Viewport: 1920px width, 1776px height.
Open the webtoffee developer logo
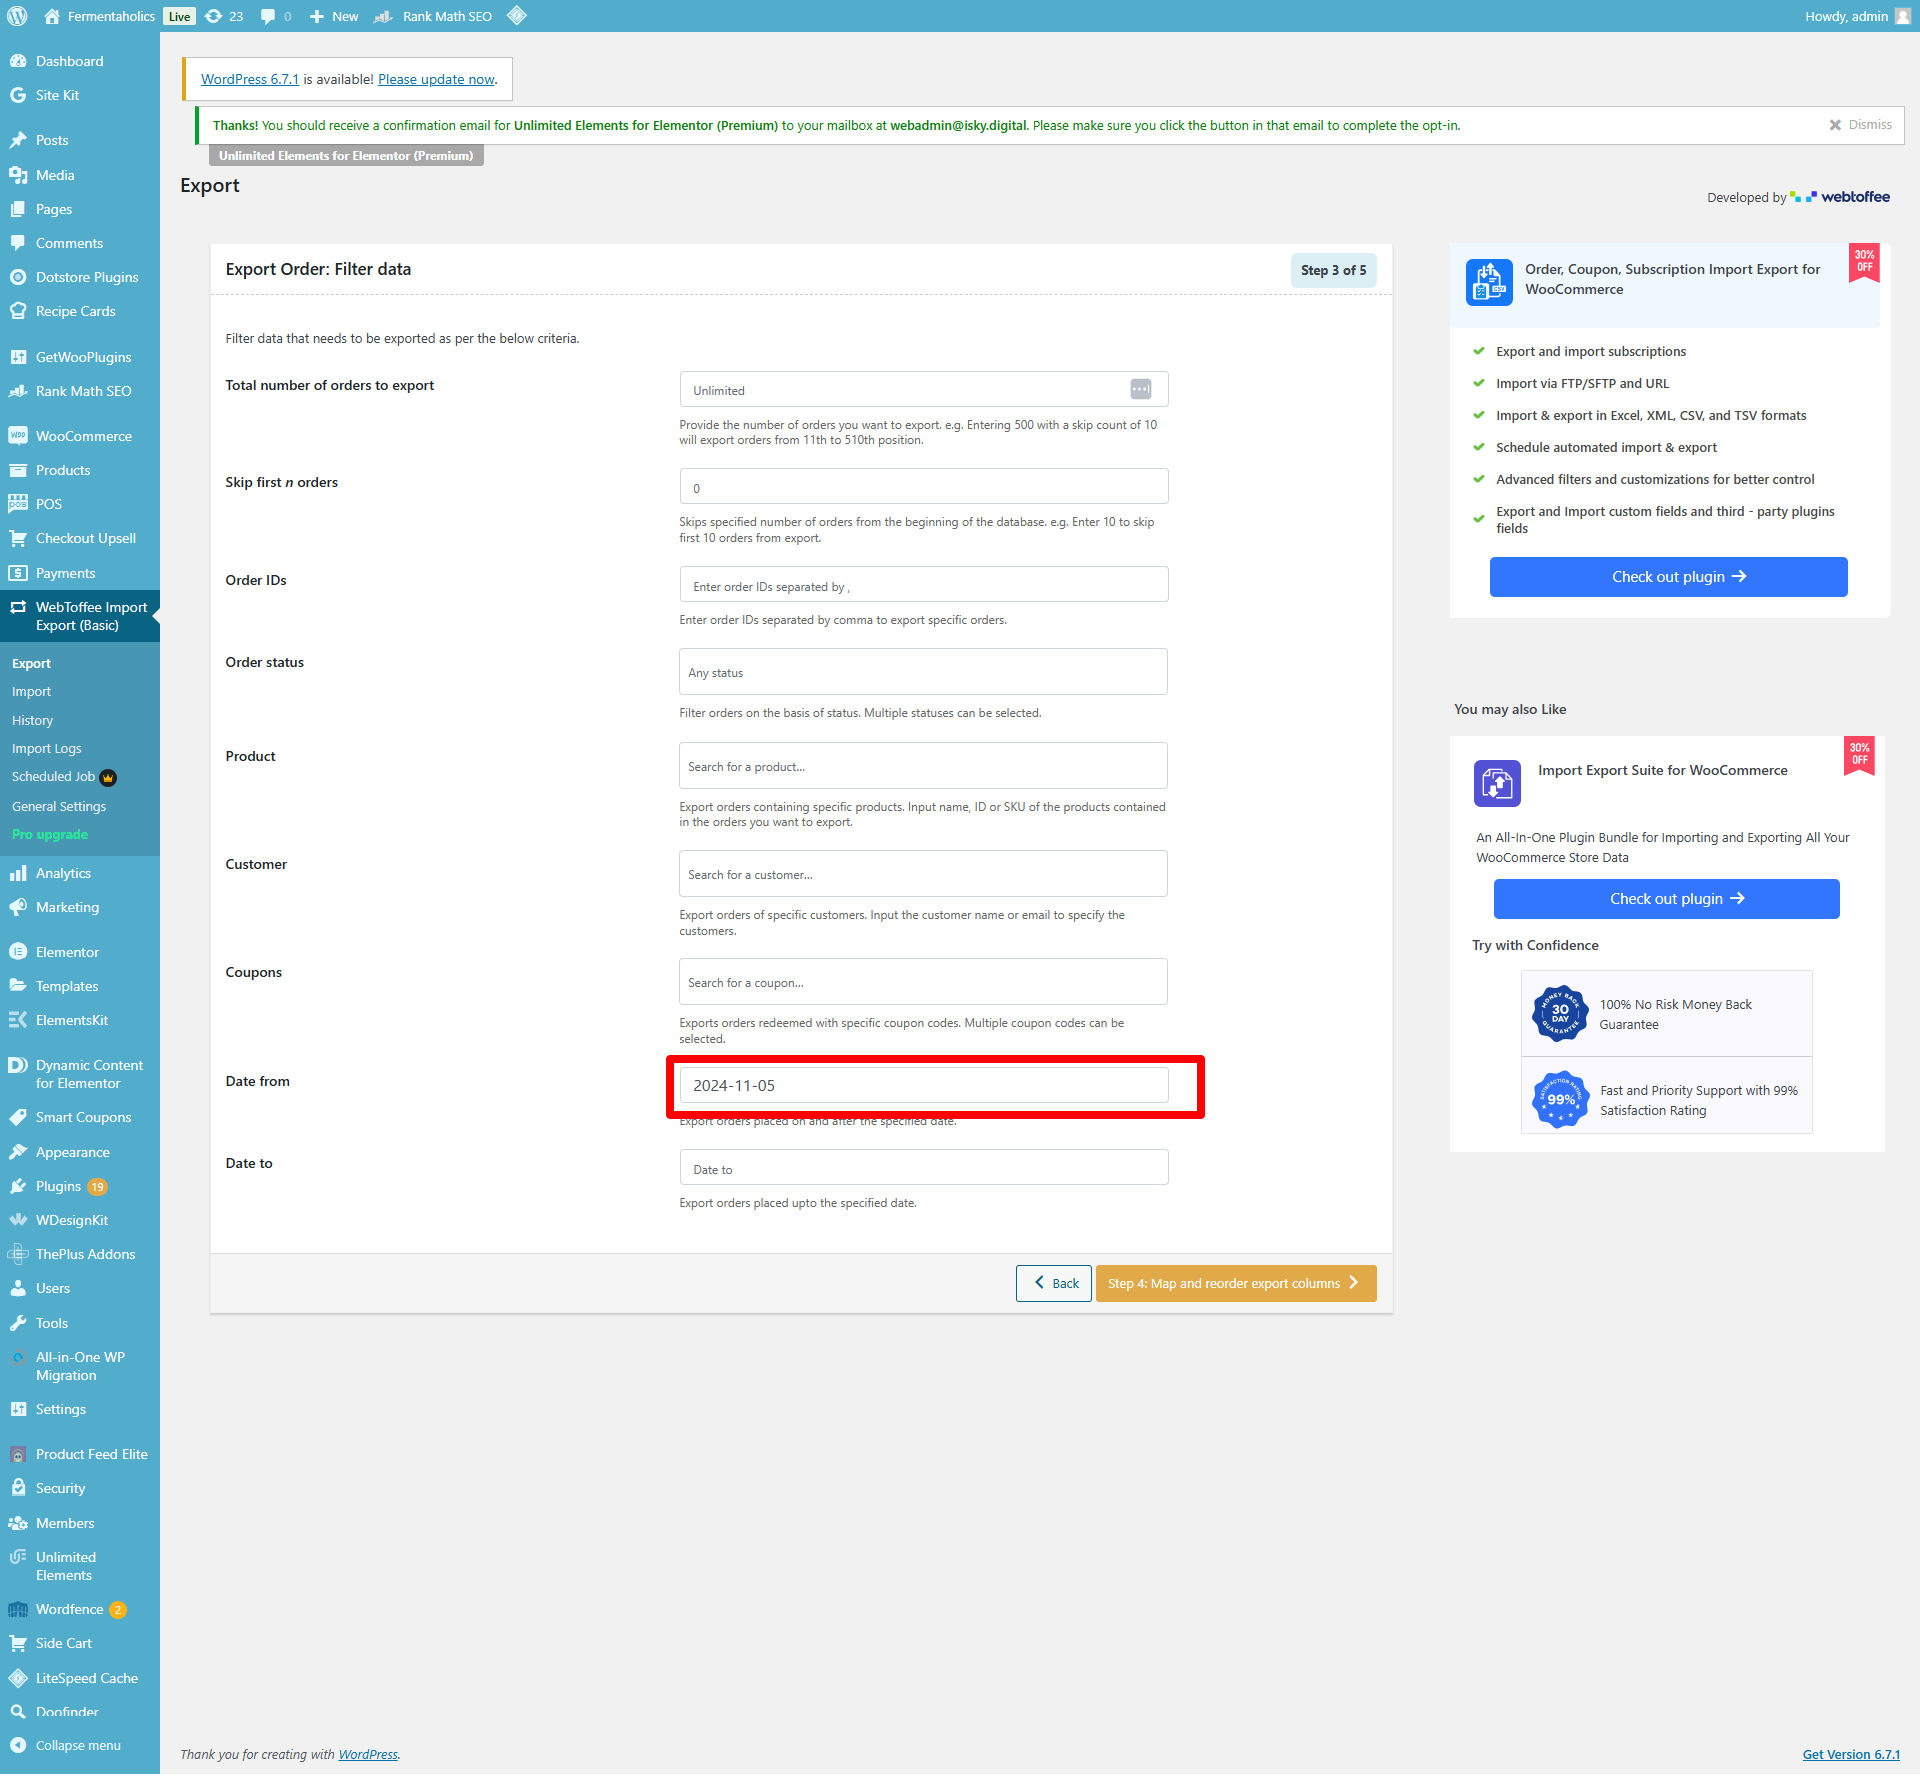point(1840,197)
